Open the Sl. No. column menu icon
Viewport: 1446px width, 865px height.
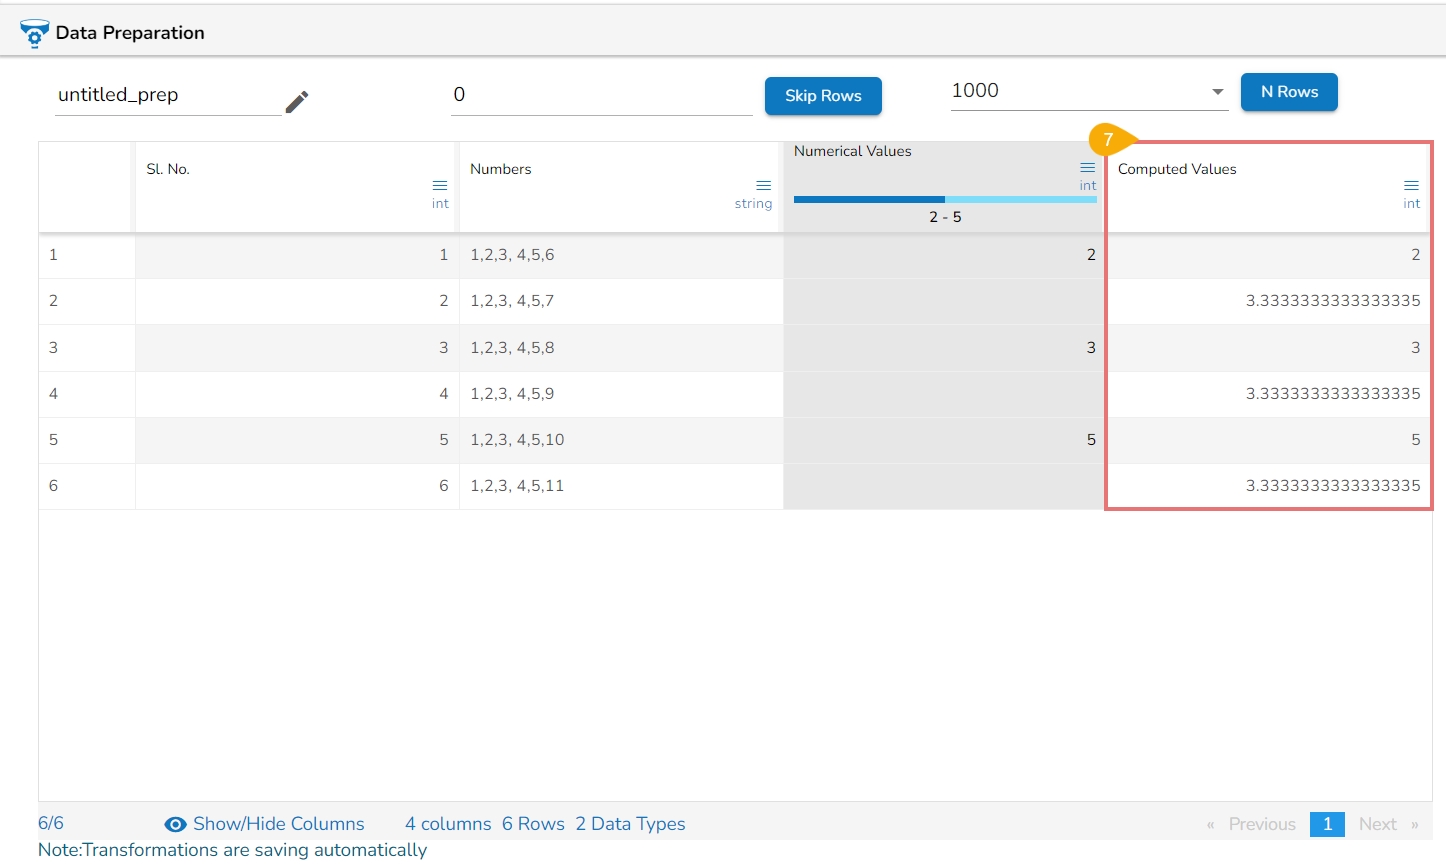click(440, 186)
